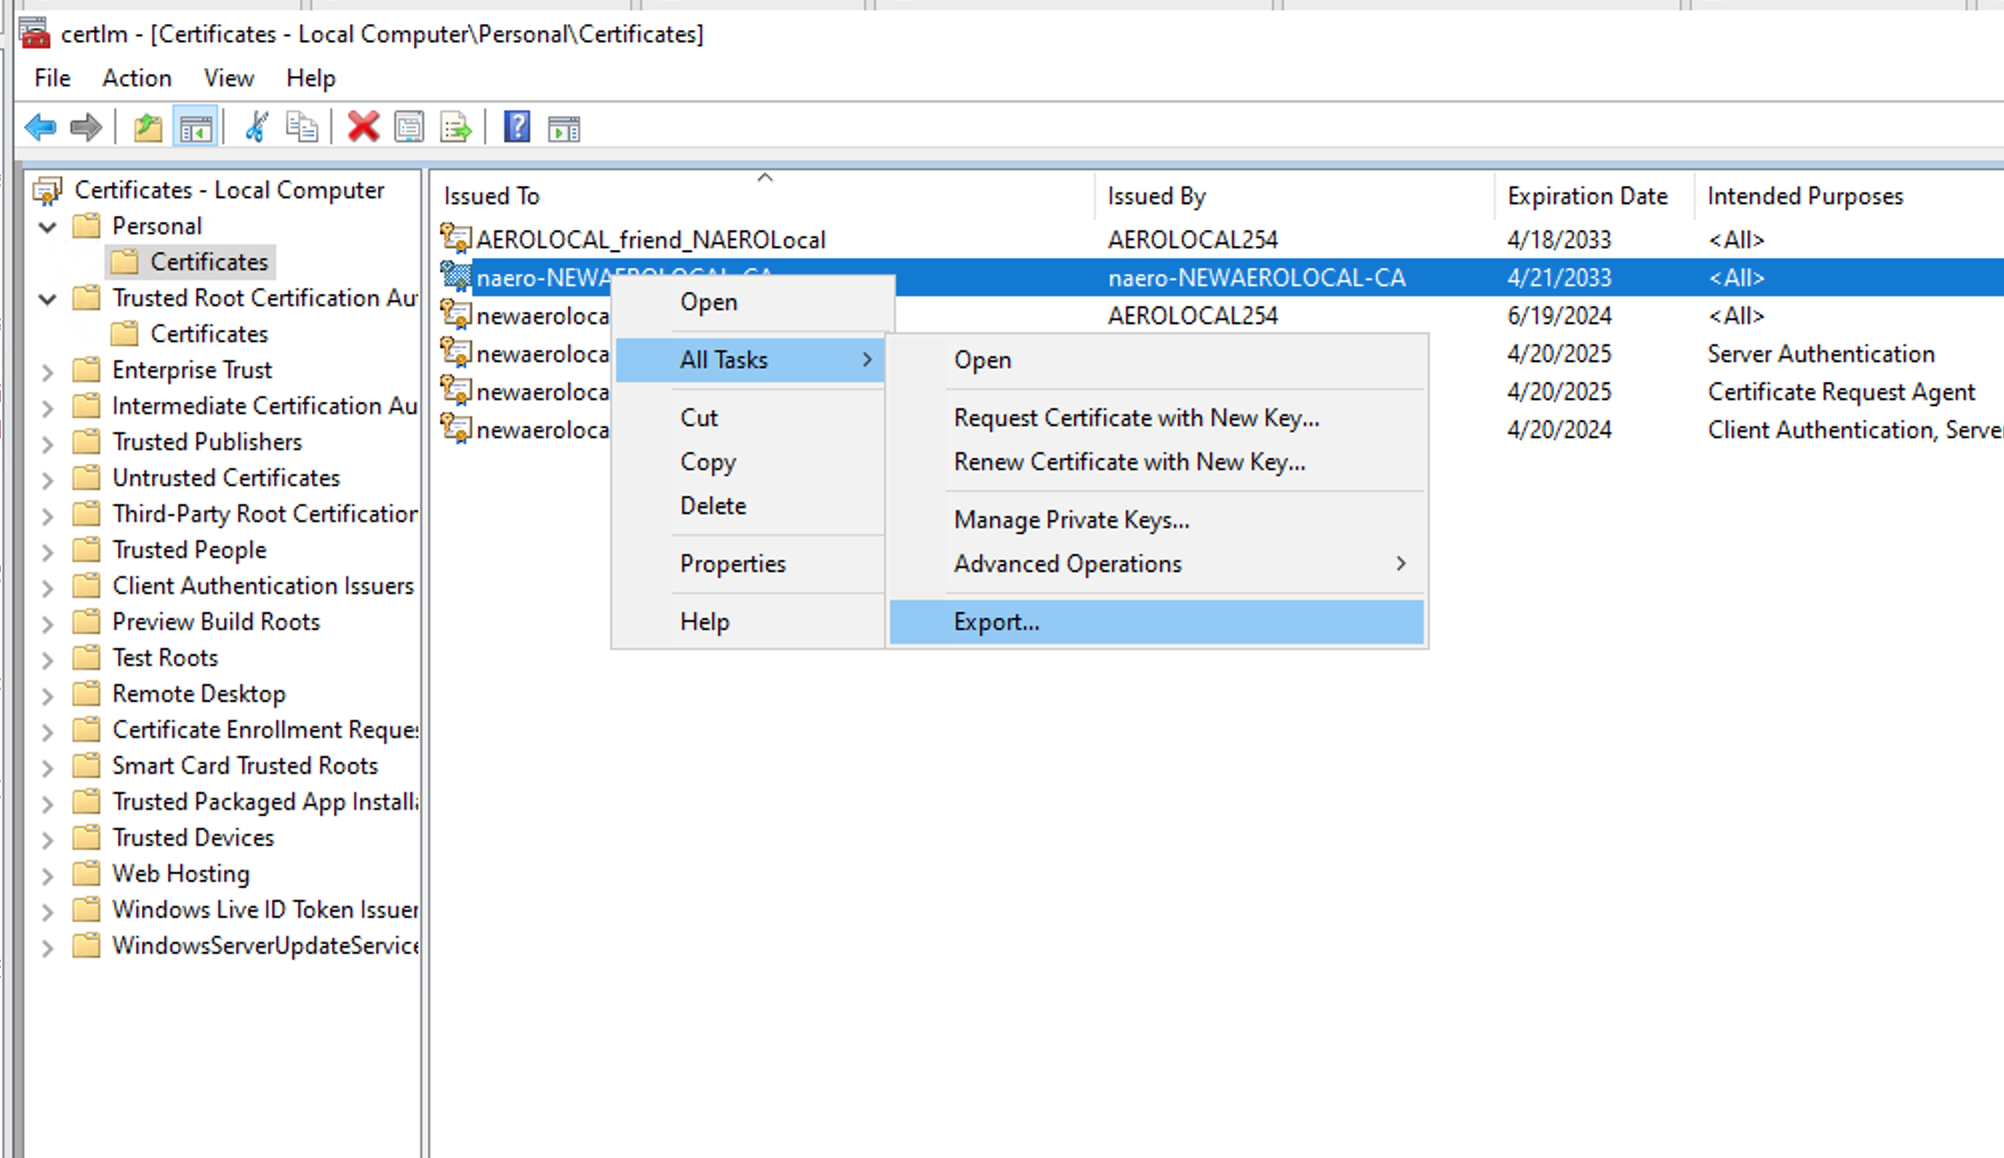Image resolution: width=2004 pixels, height=1158 pixels.
Task: Select AEROLOCAL_friend_NAEROLocal certificate row
Action: click(x=651, y=240)
